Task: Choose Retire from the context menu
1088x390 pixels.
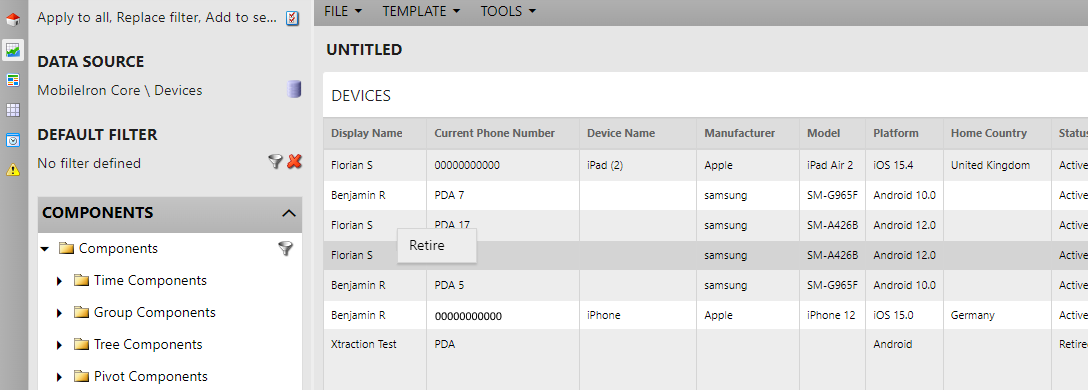Action: click(436, 245)
